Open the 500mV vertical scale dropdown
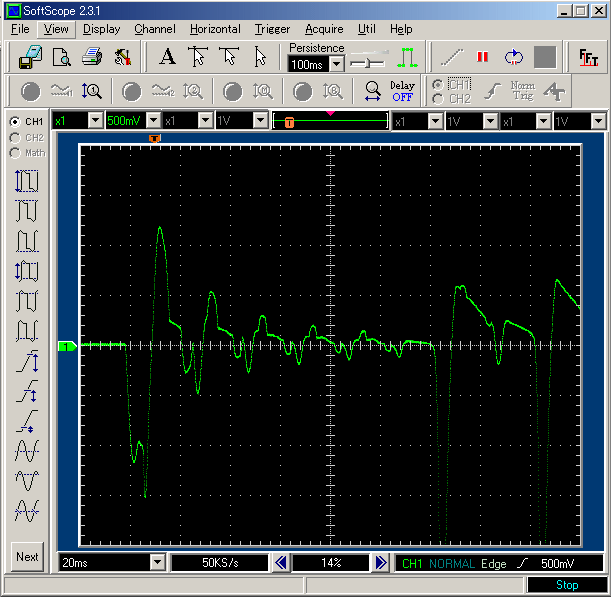The width and height of the screenshot is (611, 597). pyautogui.click(x=152, y=121)
